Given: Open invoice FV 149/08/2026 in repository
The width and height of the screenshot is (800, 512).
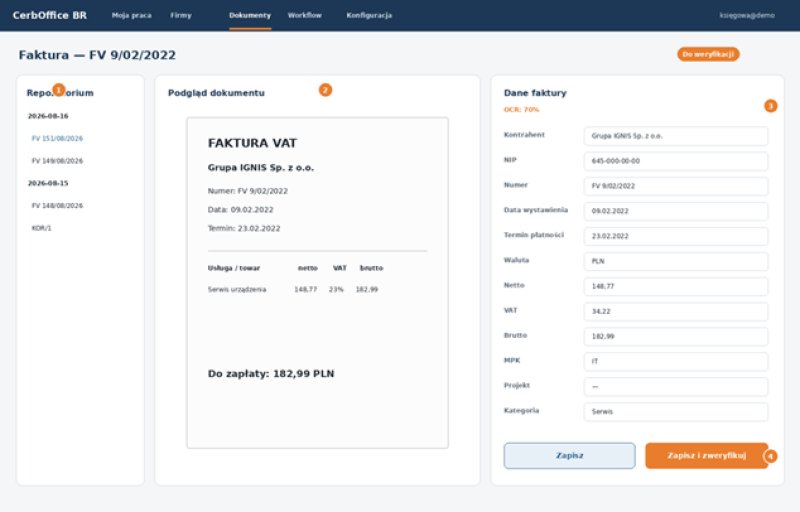Looking at the screenshot, I should [x=57, y=161].
